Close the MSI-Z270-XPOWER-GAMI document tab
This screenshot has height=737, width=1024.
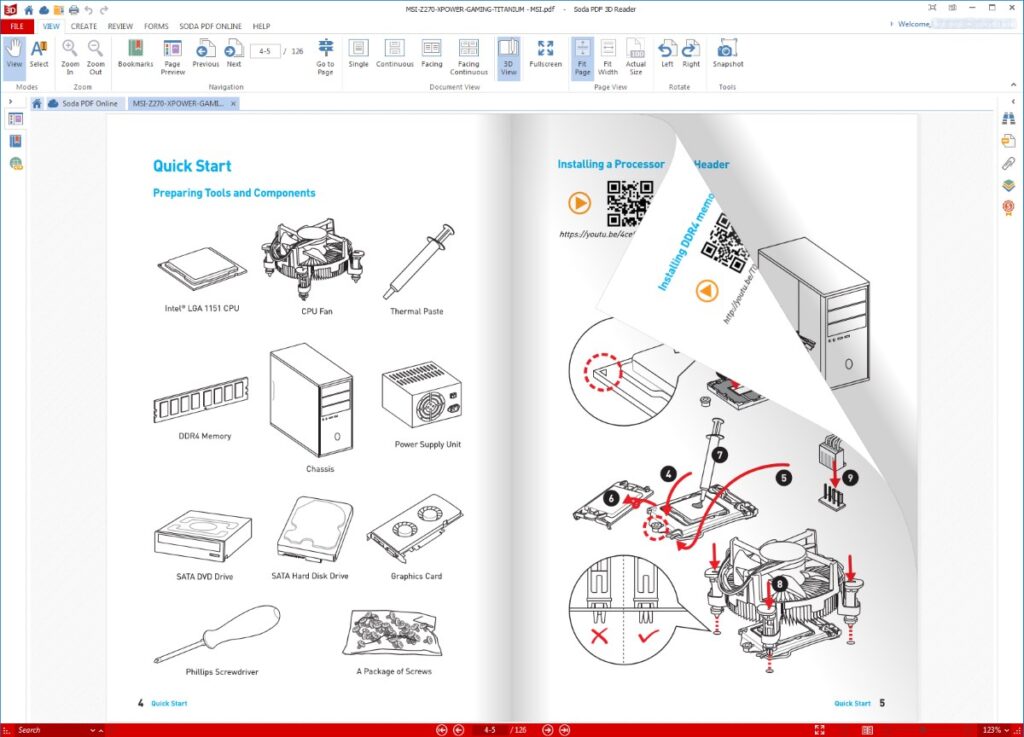[x=233, y=103]
